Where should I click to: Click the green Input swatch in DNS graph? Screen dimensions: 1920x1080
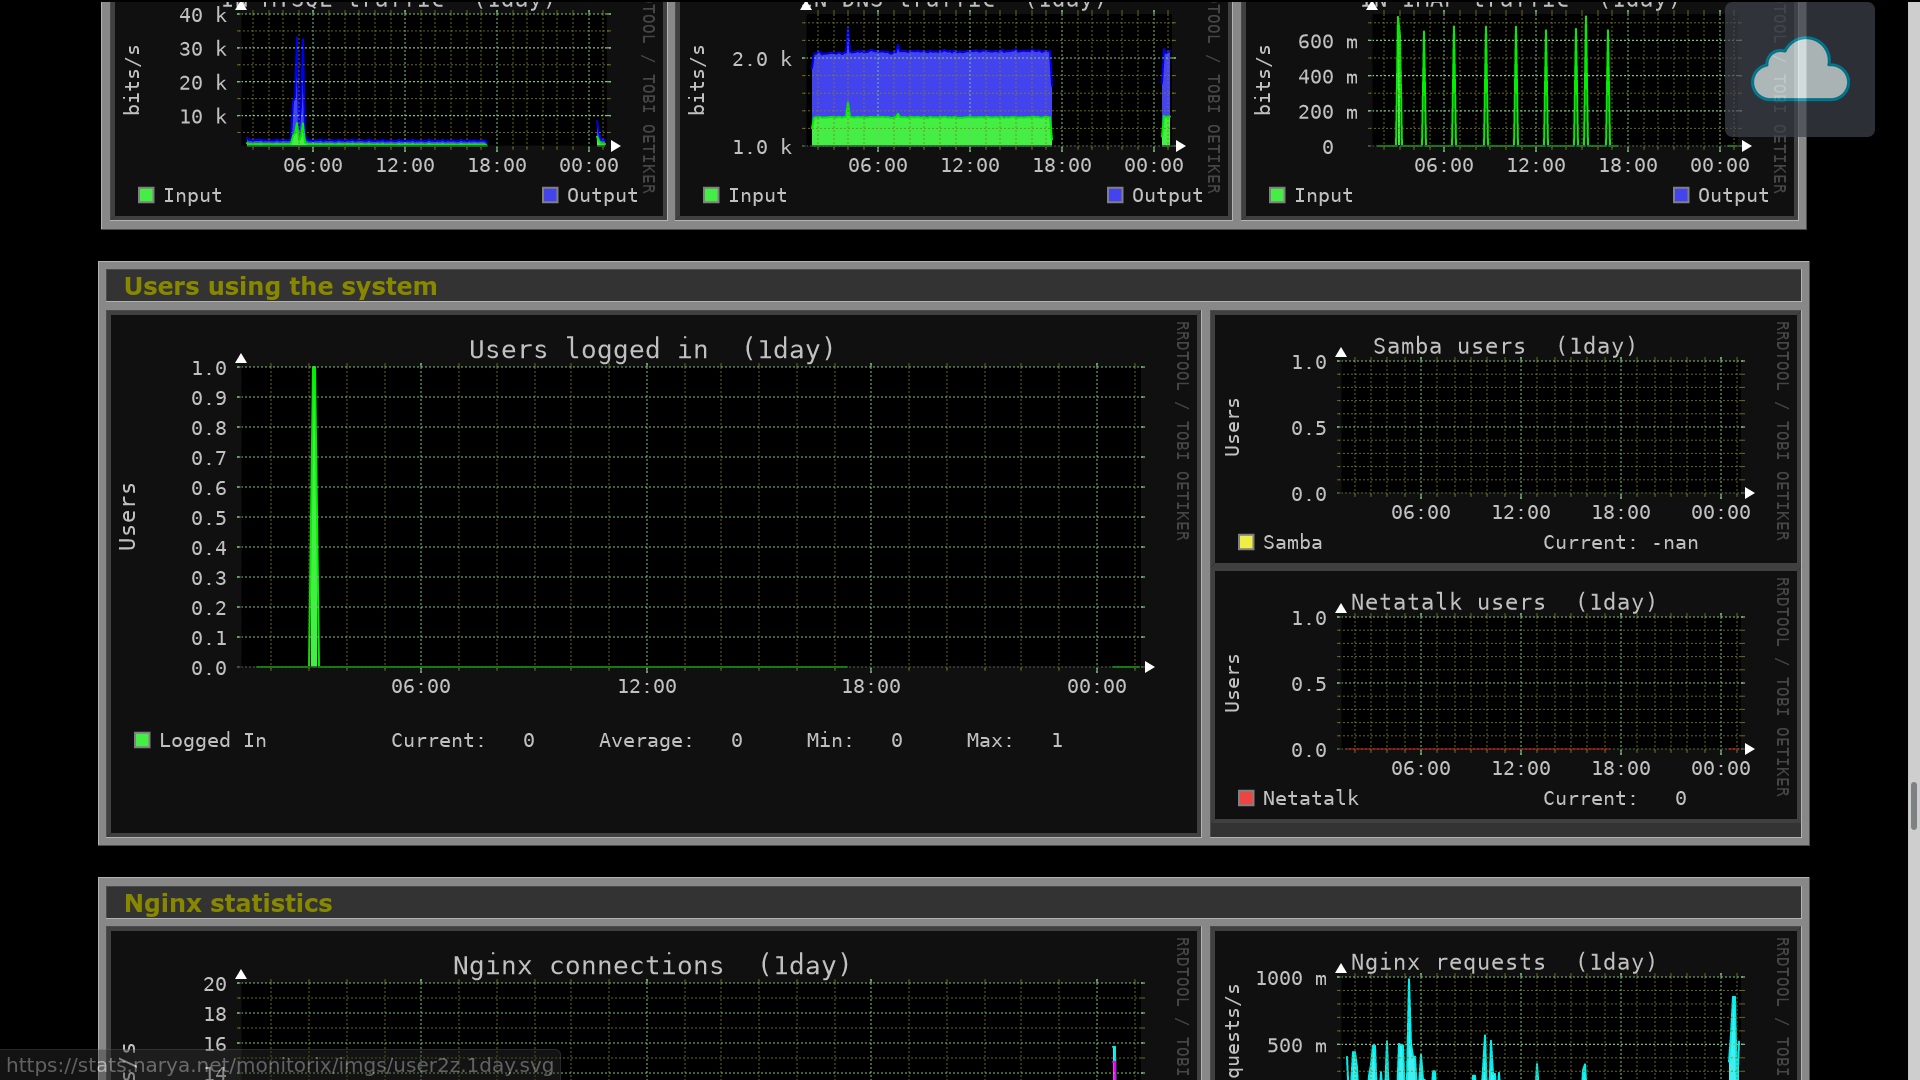pyautogui.click(x=711, y=195)
